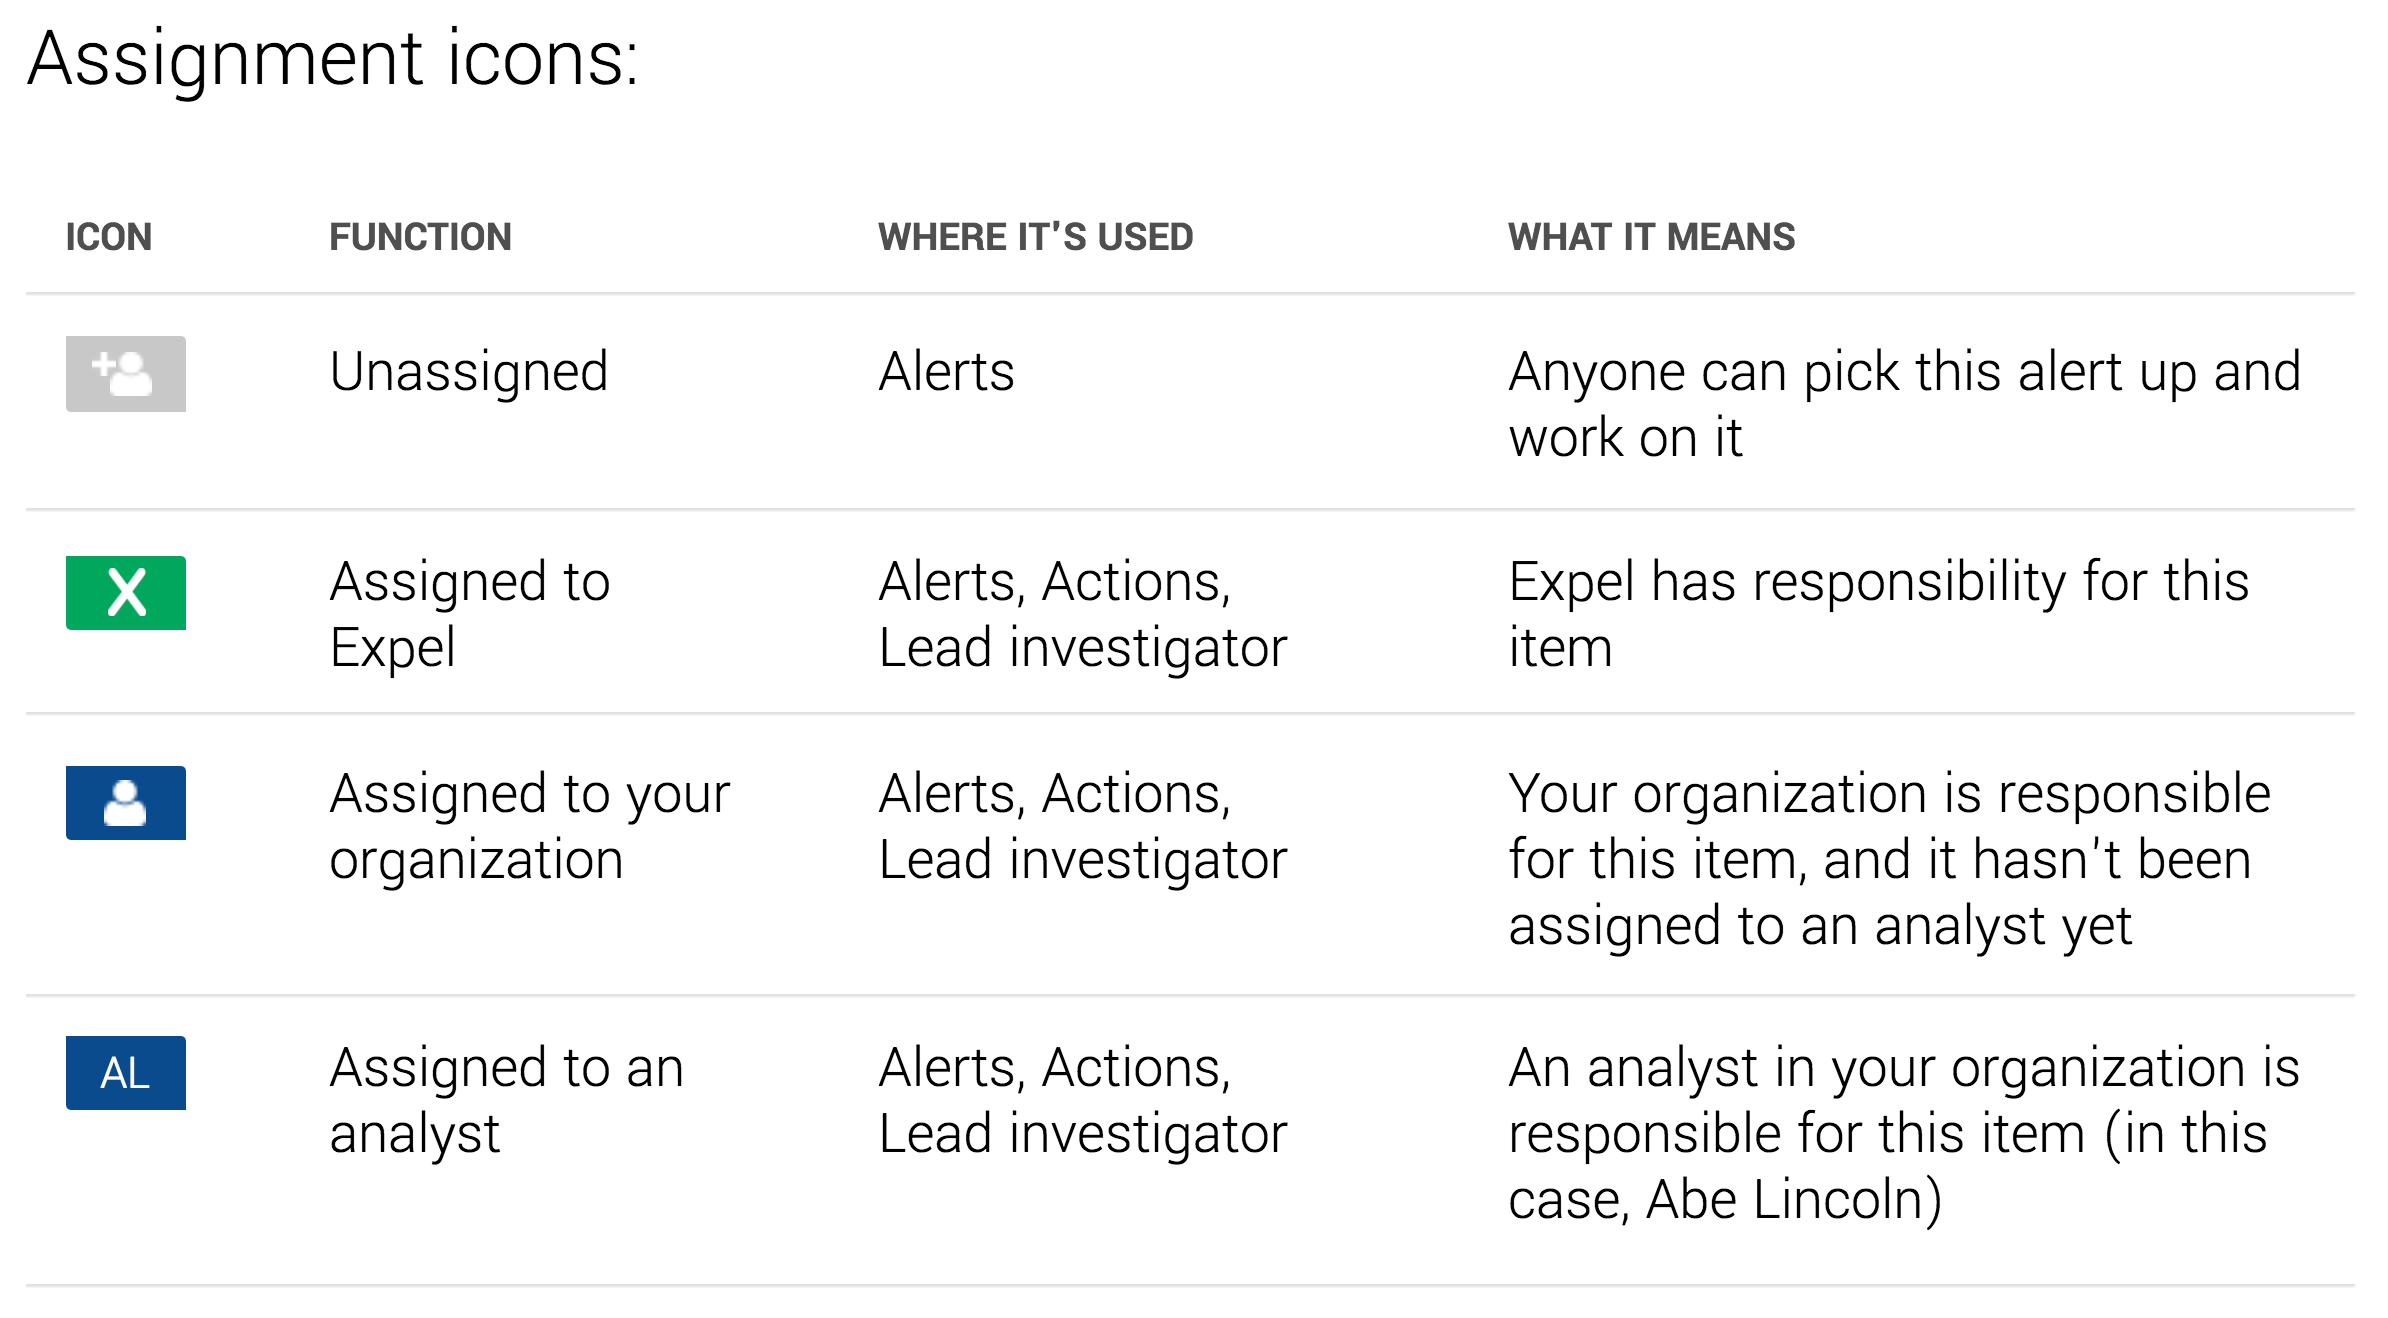This screenshot has width=2388, height=1318.
Task: Click the Alerts cell in Unassigned row
Action: 947,373
